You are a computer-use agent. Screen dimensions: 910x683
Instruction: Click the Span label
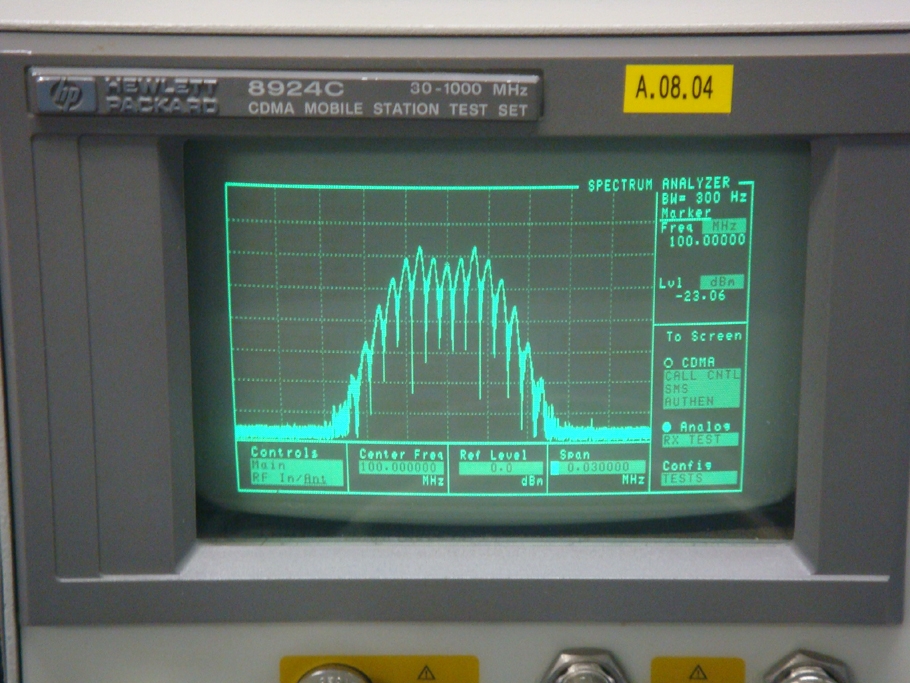pyautogui.click(x=575, y=455)
